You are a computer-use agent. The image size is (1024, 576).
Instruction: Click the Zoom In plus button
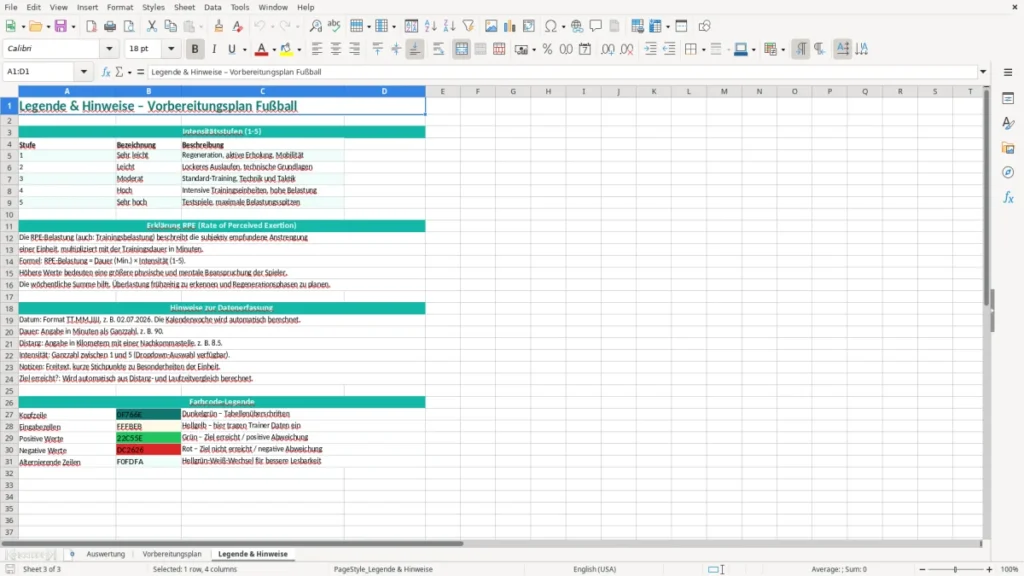pos(989,569)
